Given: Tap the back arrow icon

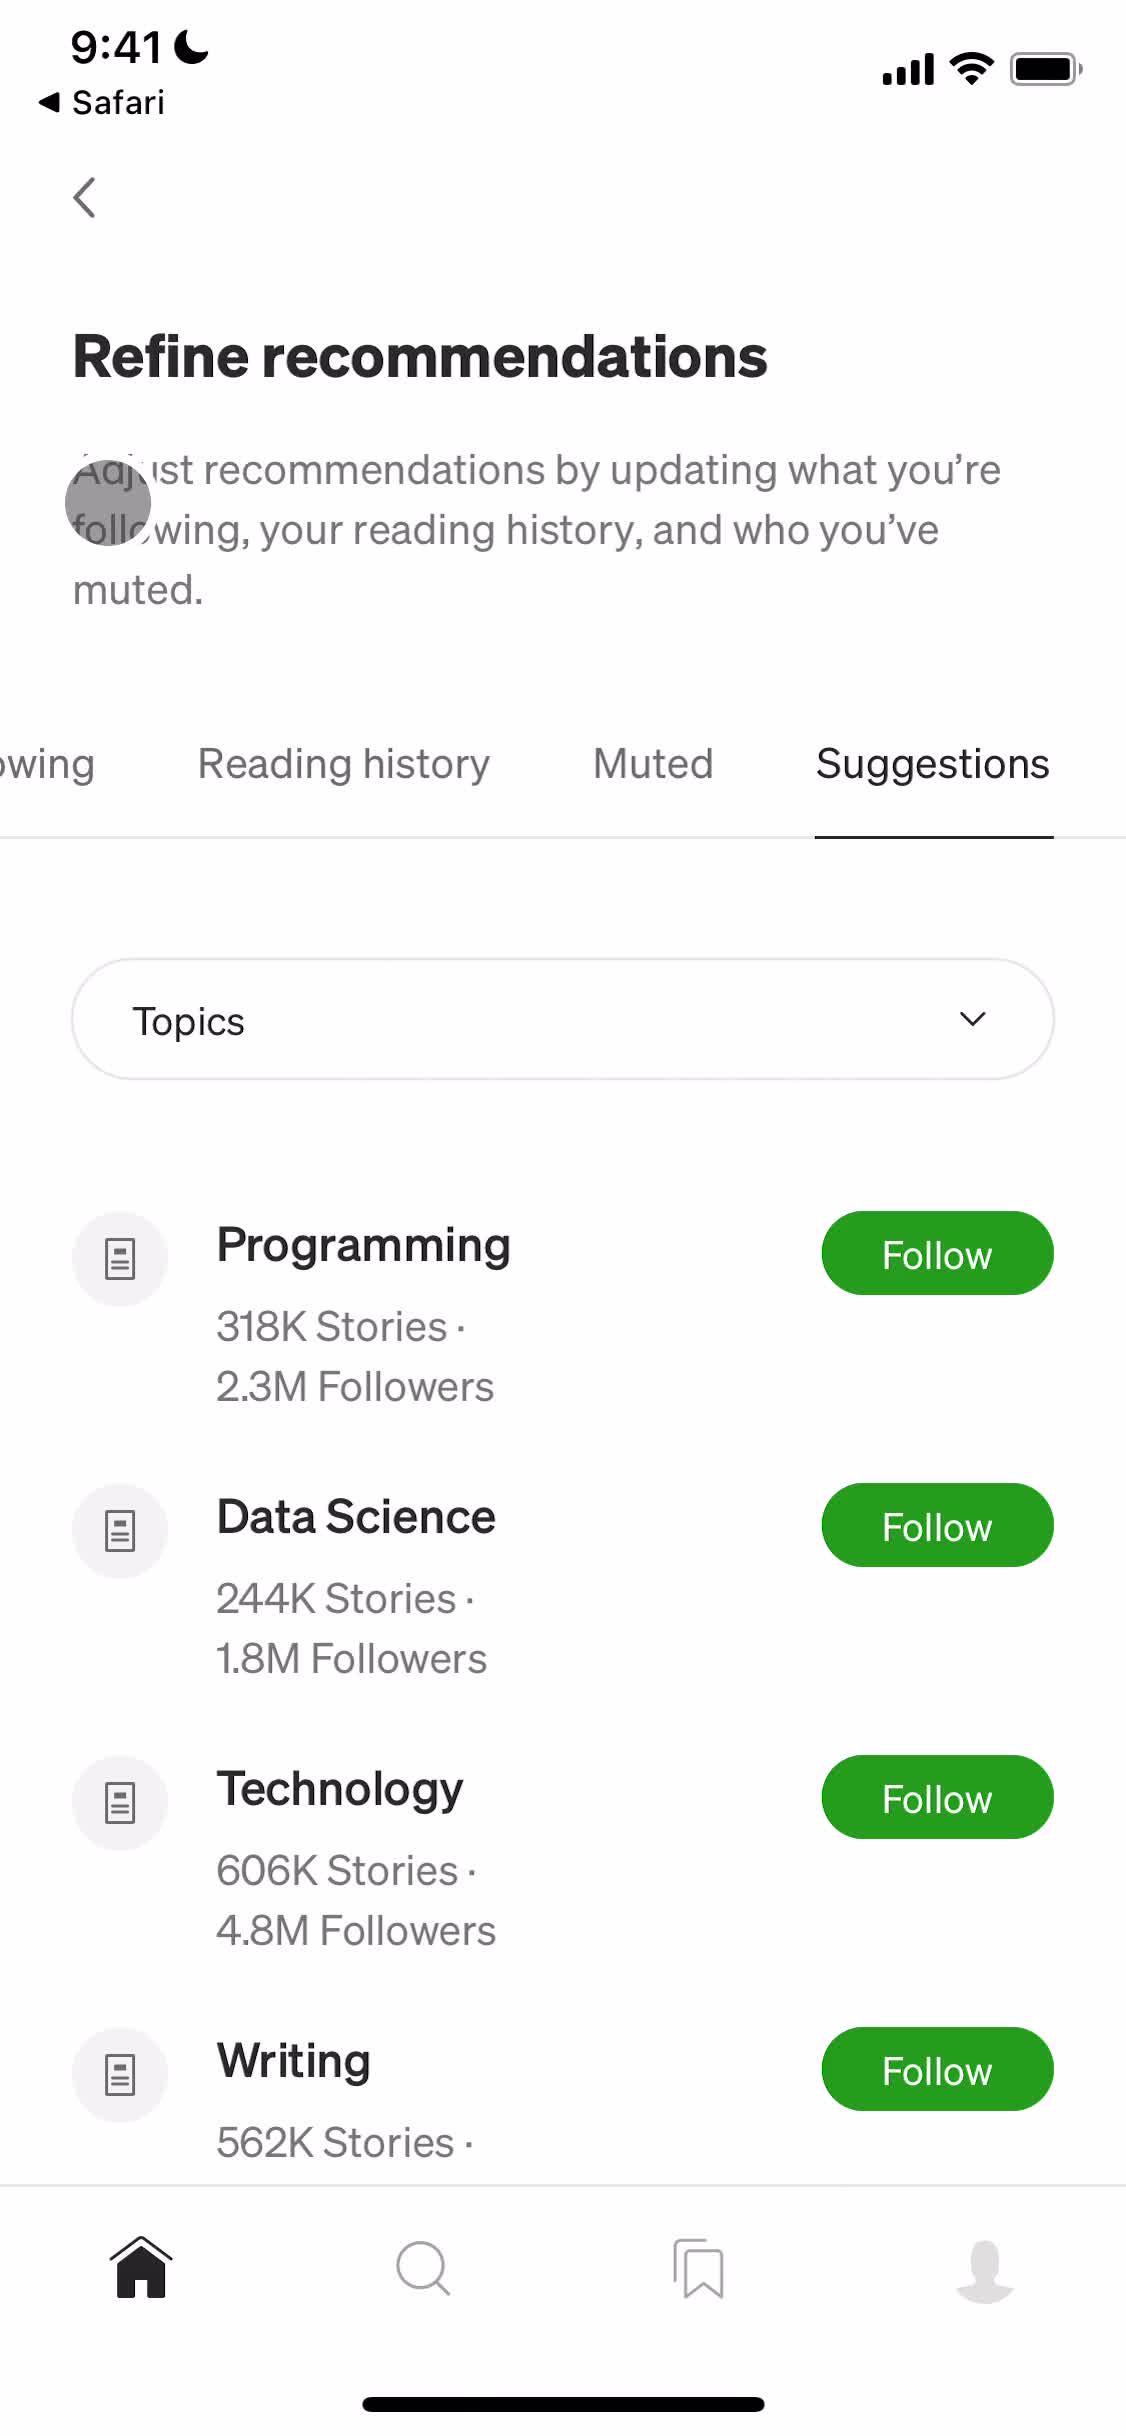Looking at the screenshot, I should coord(86,198).
